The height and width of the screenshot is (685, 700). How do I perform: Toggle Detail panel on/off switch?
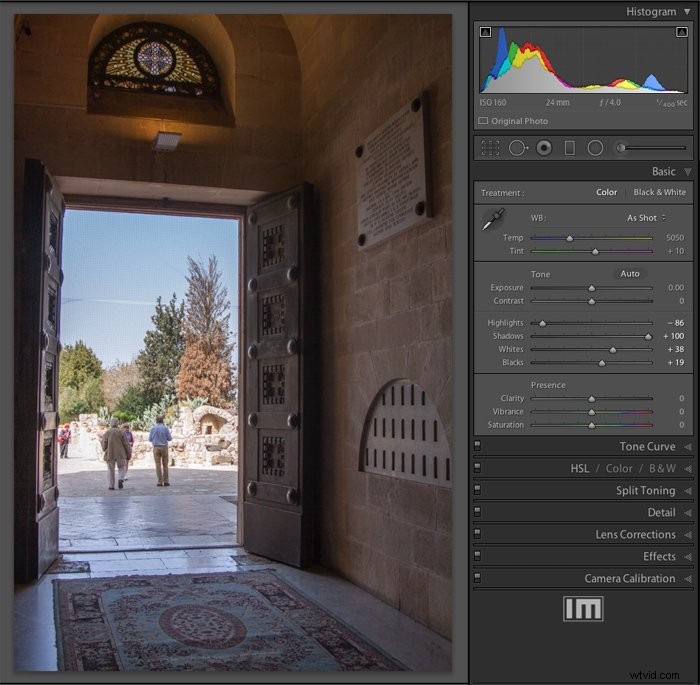coord(477,512)
